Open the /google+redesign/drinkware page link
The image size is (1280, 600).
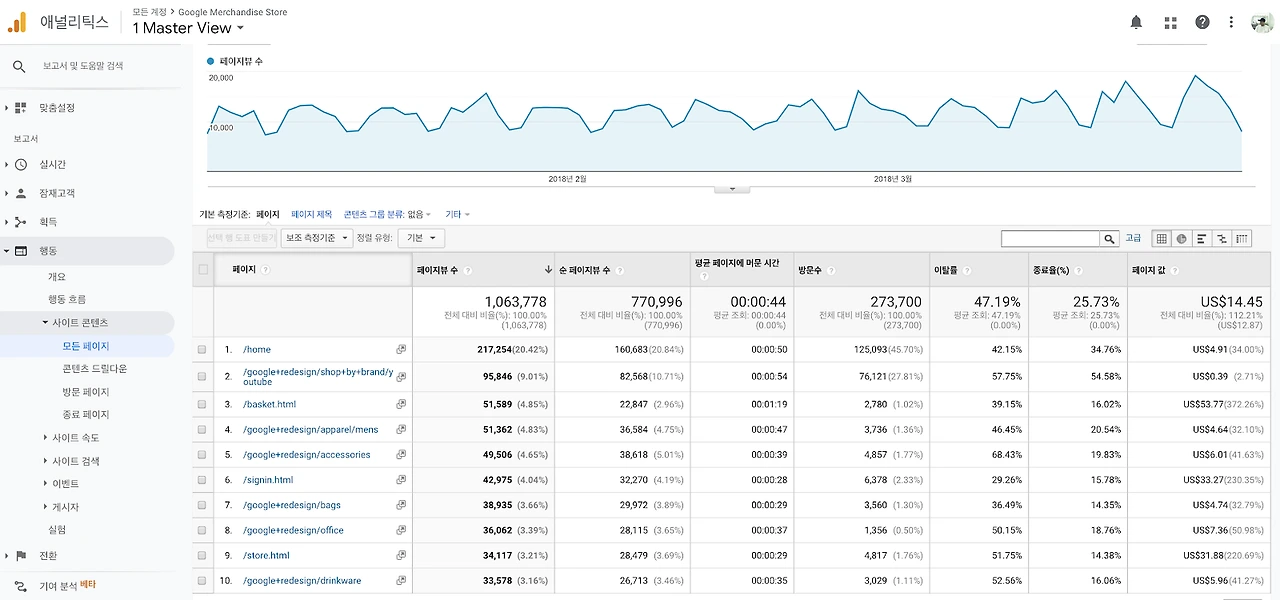point(302,581)
